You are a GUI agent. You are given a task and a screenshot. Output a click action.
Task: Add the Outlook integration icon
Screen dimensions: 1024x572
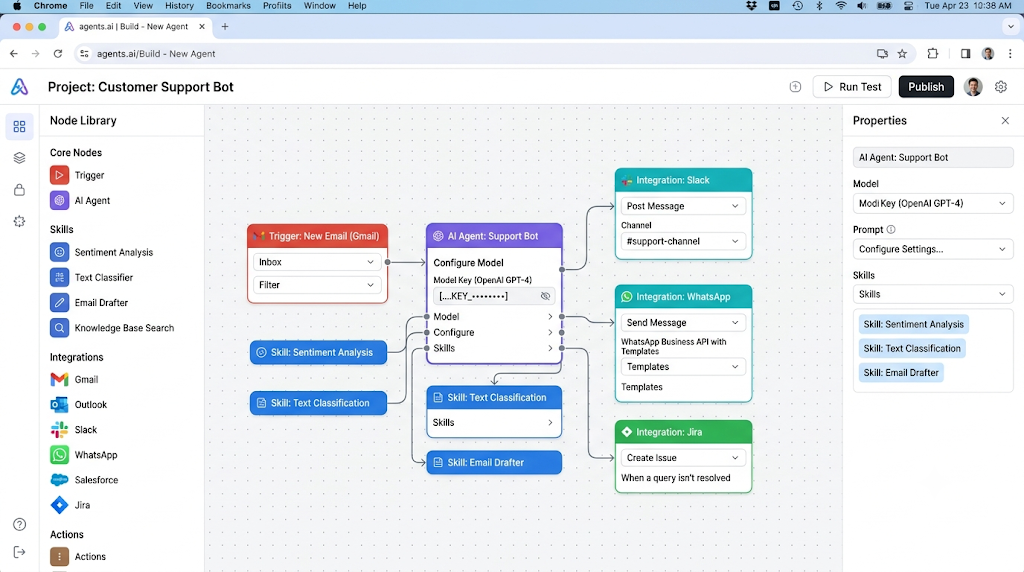(59, 405)
